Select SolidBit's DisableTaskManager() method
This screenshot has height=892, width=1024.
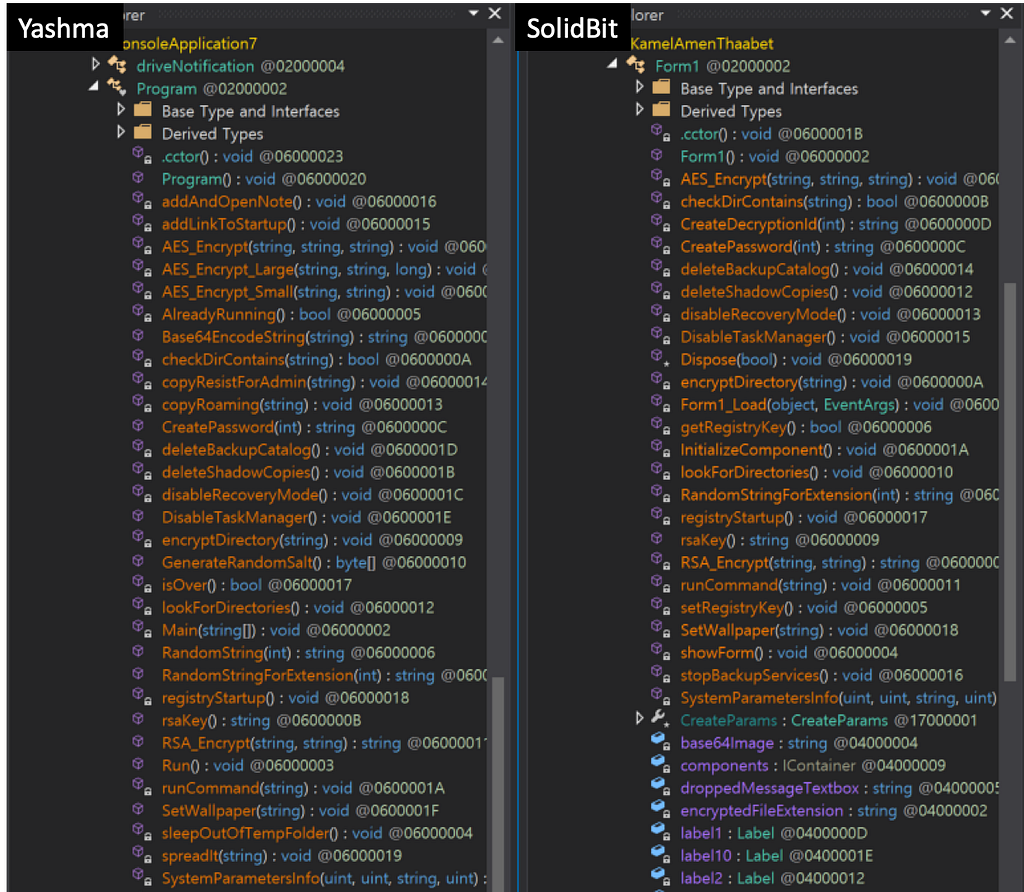tap(825, 337)
